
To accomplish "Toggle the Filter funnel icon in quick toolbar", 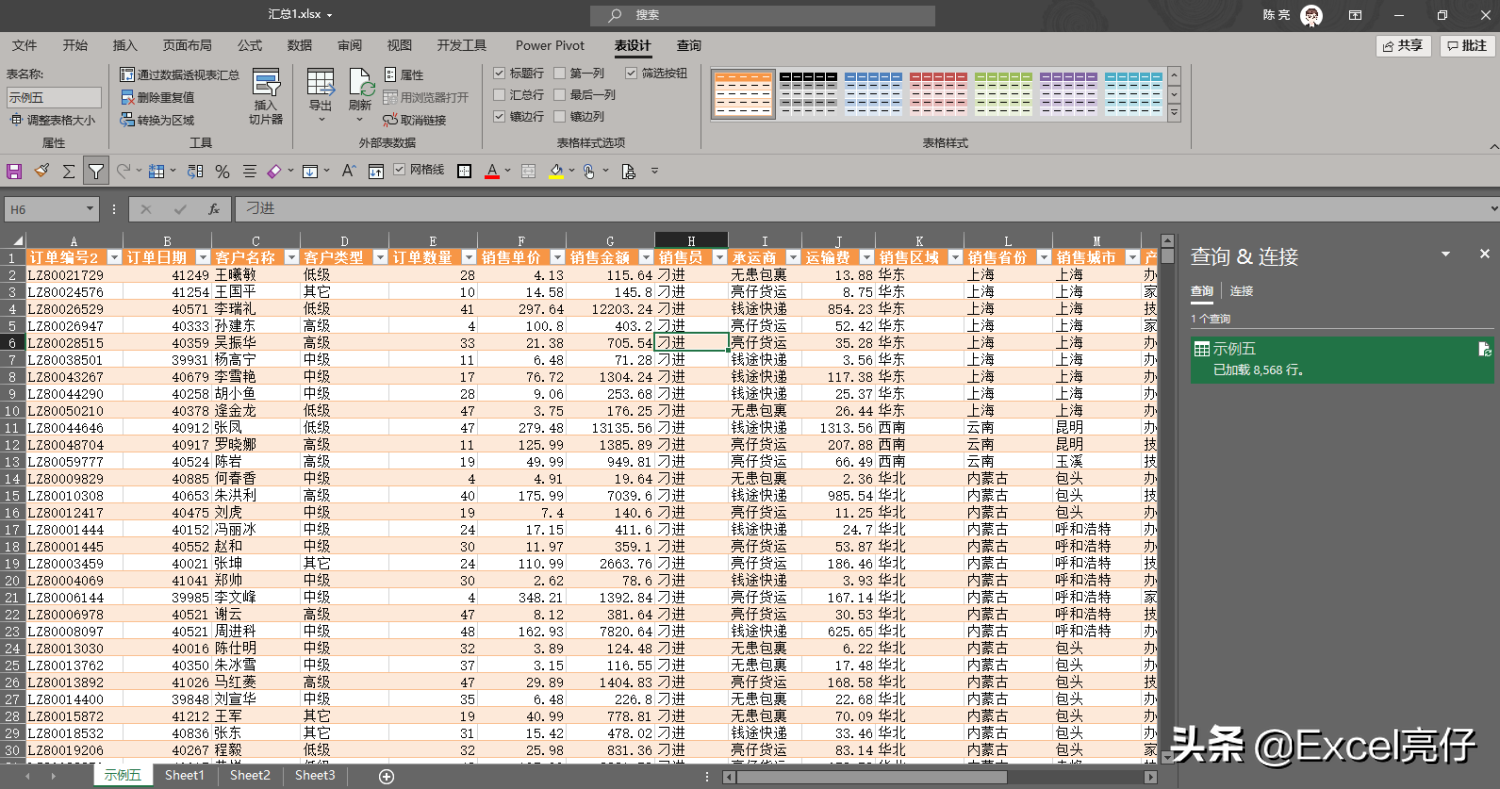I will click(x=95, y=171).
